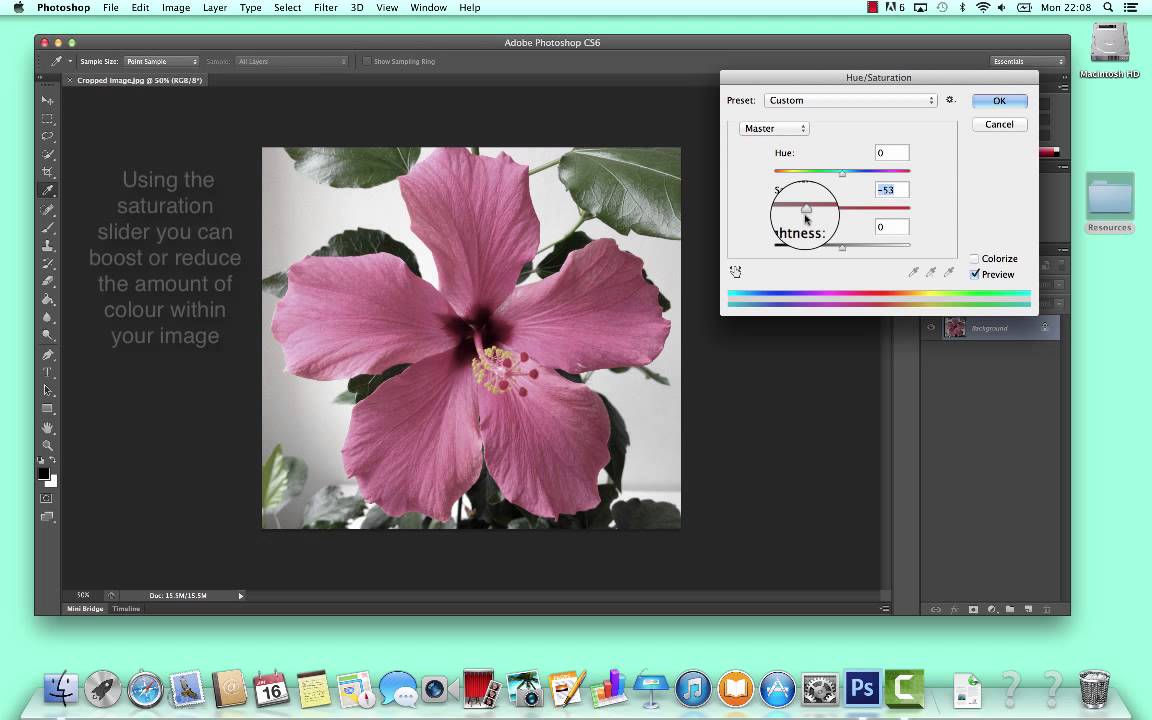Select the Lasso tool
Image resolution: width=1152 pixels, height=720 pixels.
click(48, 136)
